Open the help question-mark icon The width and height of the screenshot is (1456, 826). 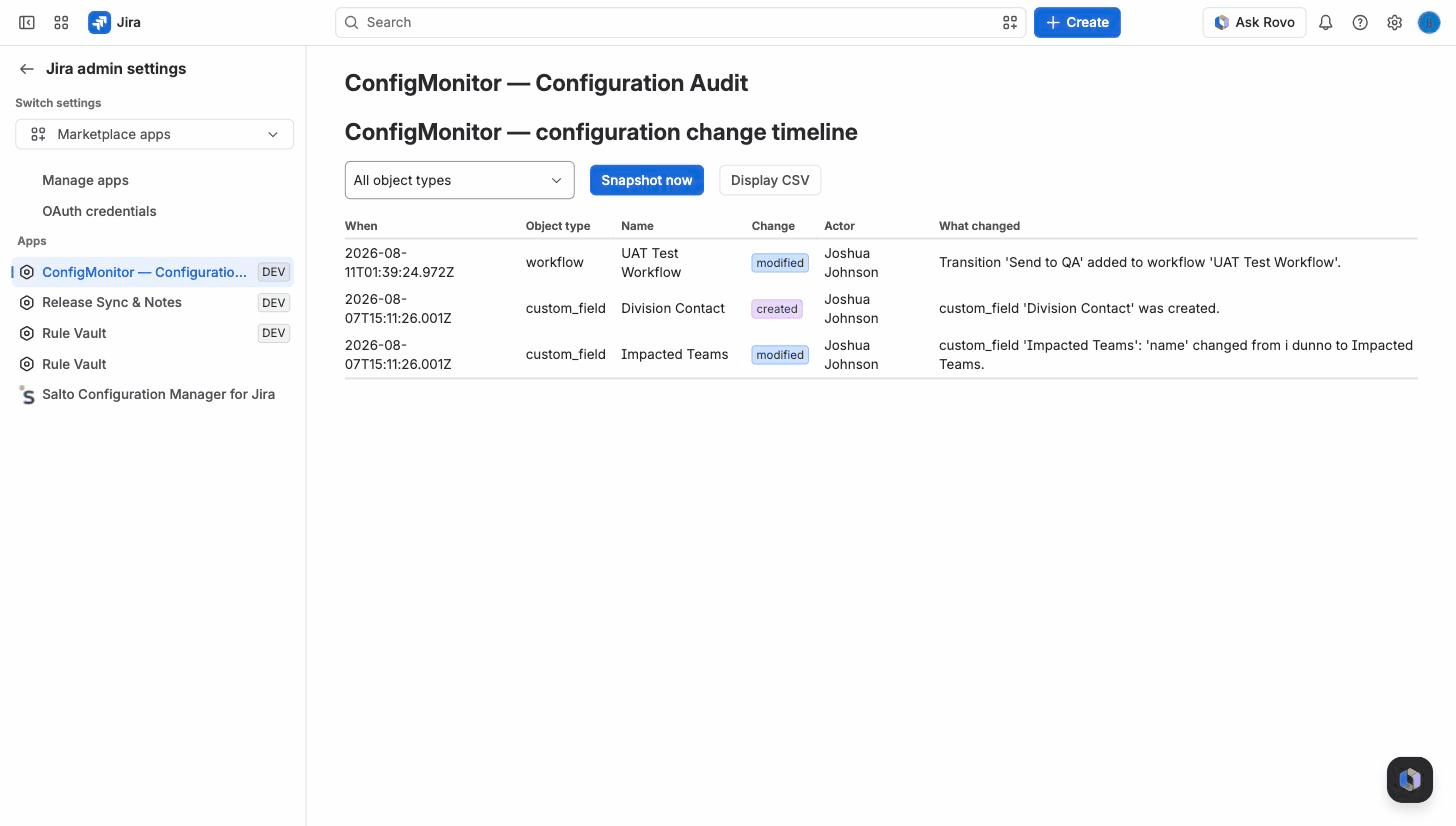tap(1360, 22)
